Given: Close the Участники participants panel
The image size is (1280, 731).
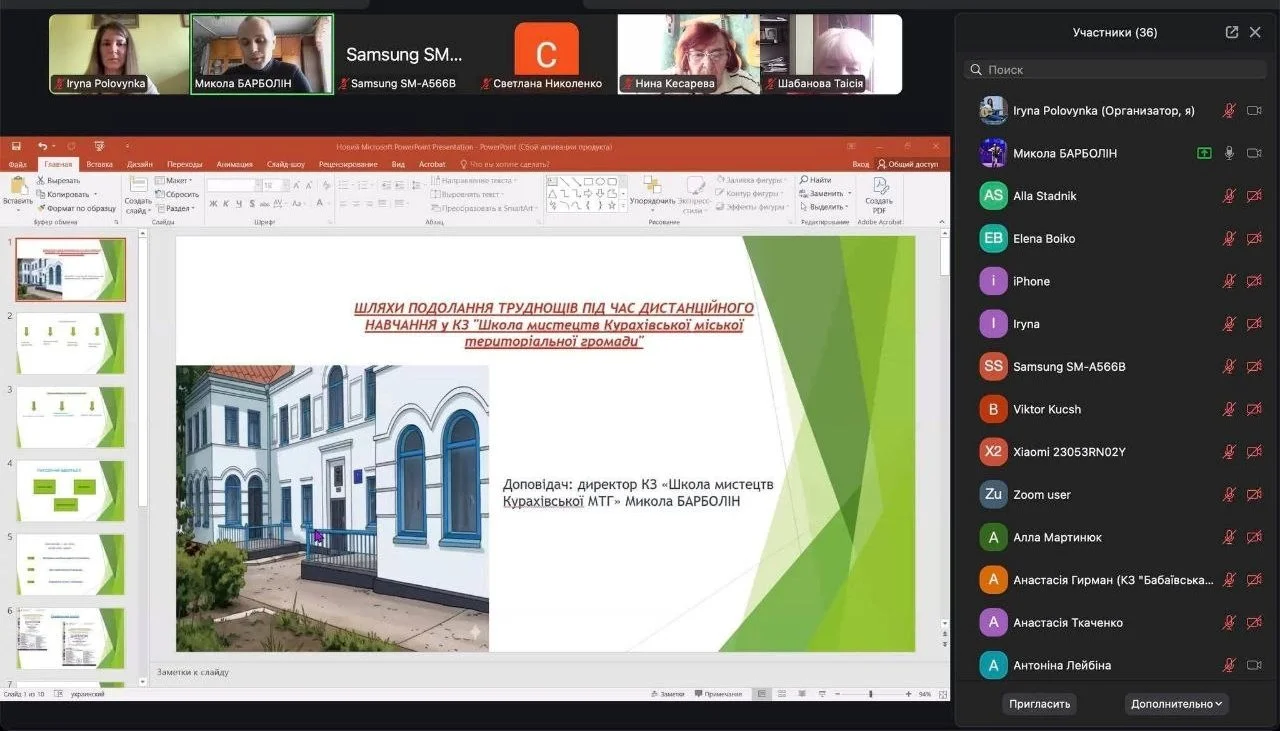Looking at the screenshot, I should [1255, 32].
